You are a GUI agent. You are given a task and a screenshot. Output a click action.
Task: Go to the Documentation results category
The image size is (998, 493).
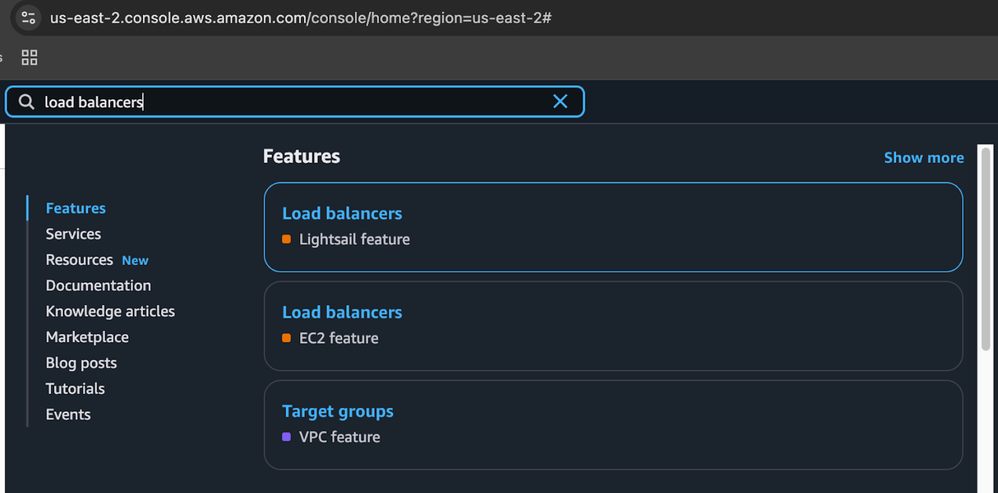click(98, 286)
